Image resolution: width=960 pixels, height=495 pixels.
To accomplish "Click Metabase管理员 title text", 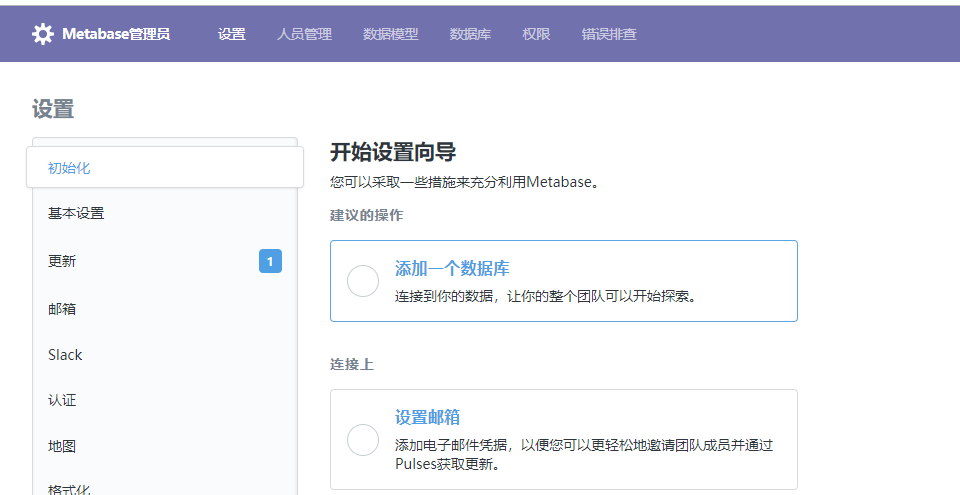I will pyautogui.click(x=116, y=34).
